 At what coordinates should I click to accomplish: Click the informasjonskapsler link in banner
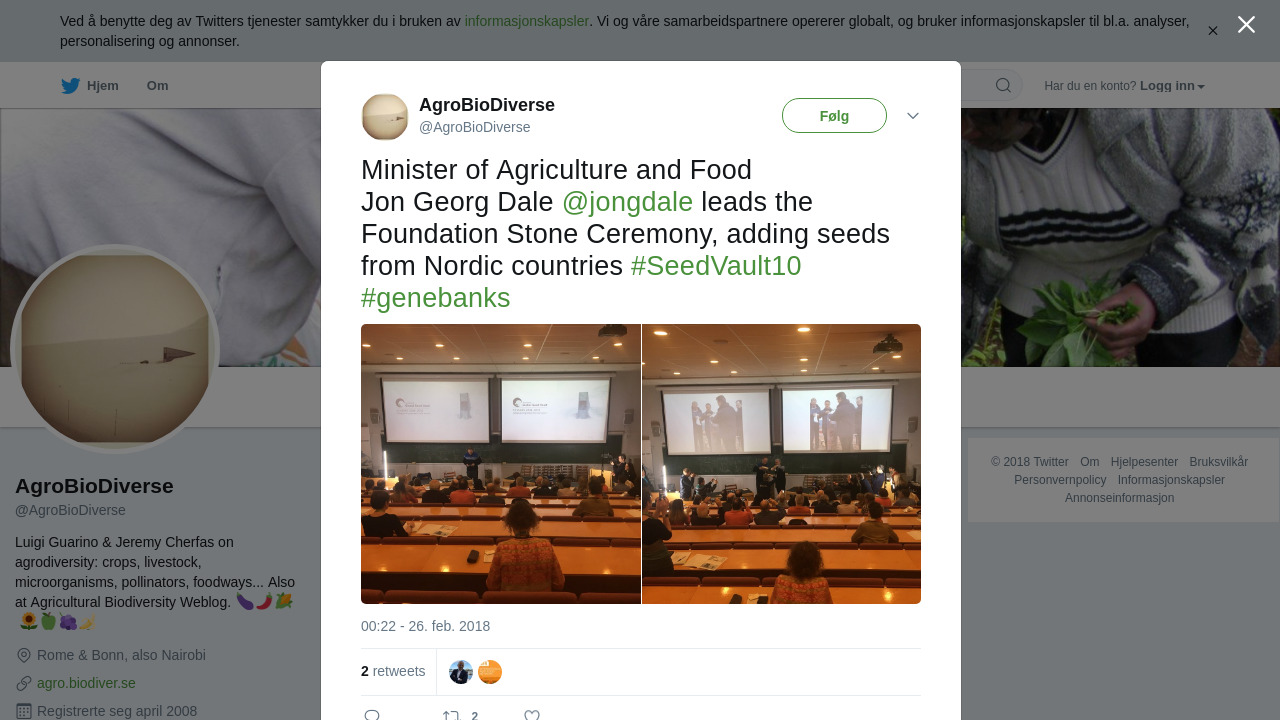[x=526, y=21]
